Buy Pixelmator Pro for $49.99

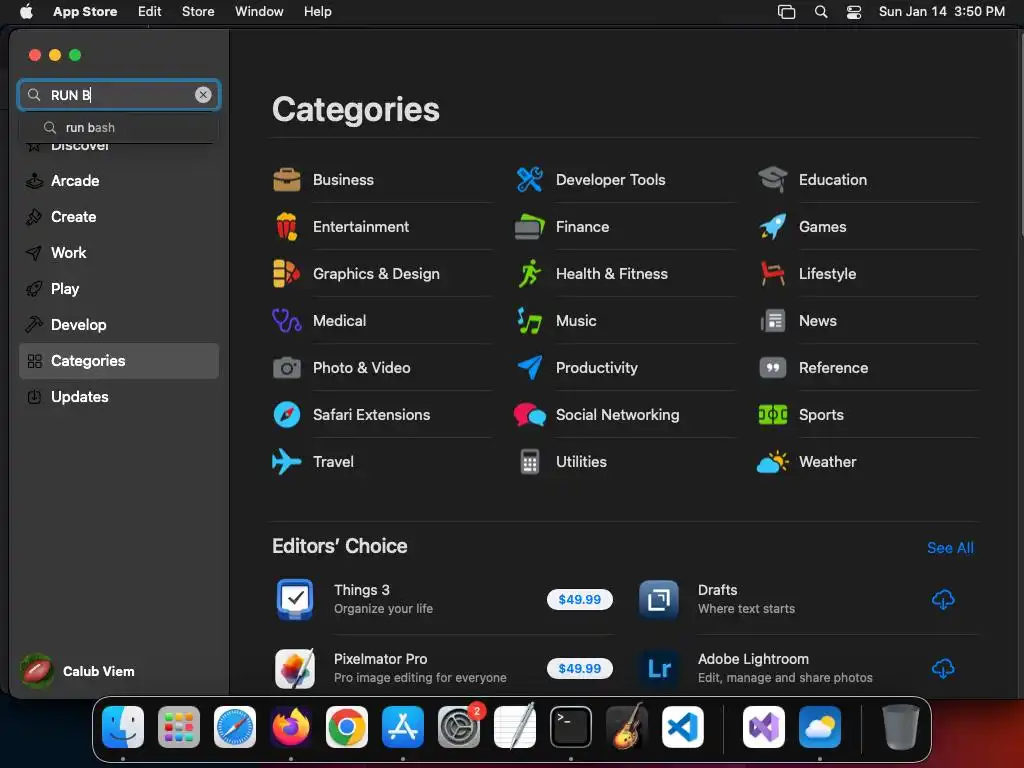(579, 669)
